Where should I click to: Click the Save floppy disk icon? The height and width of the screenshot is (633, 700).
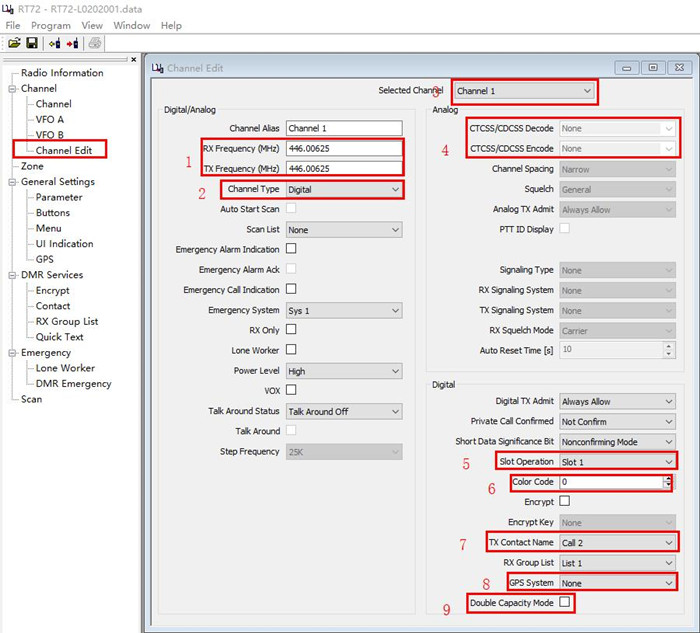tap(32, 43)
